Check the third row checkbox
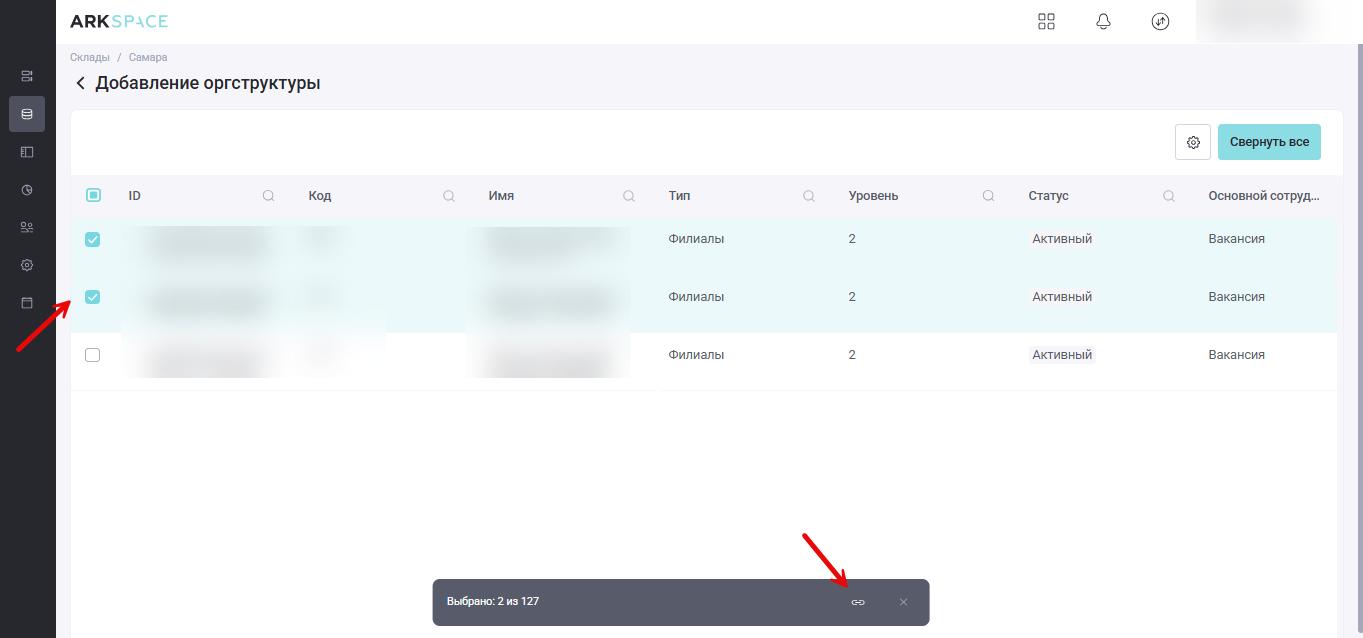This screenshot has width=1363, height=638. pyautogui.click(x=93, y=355)
